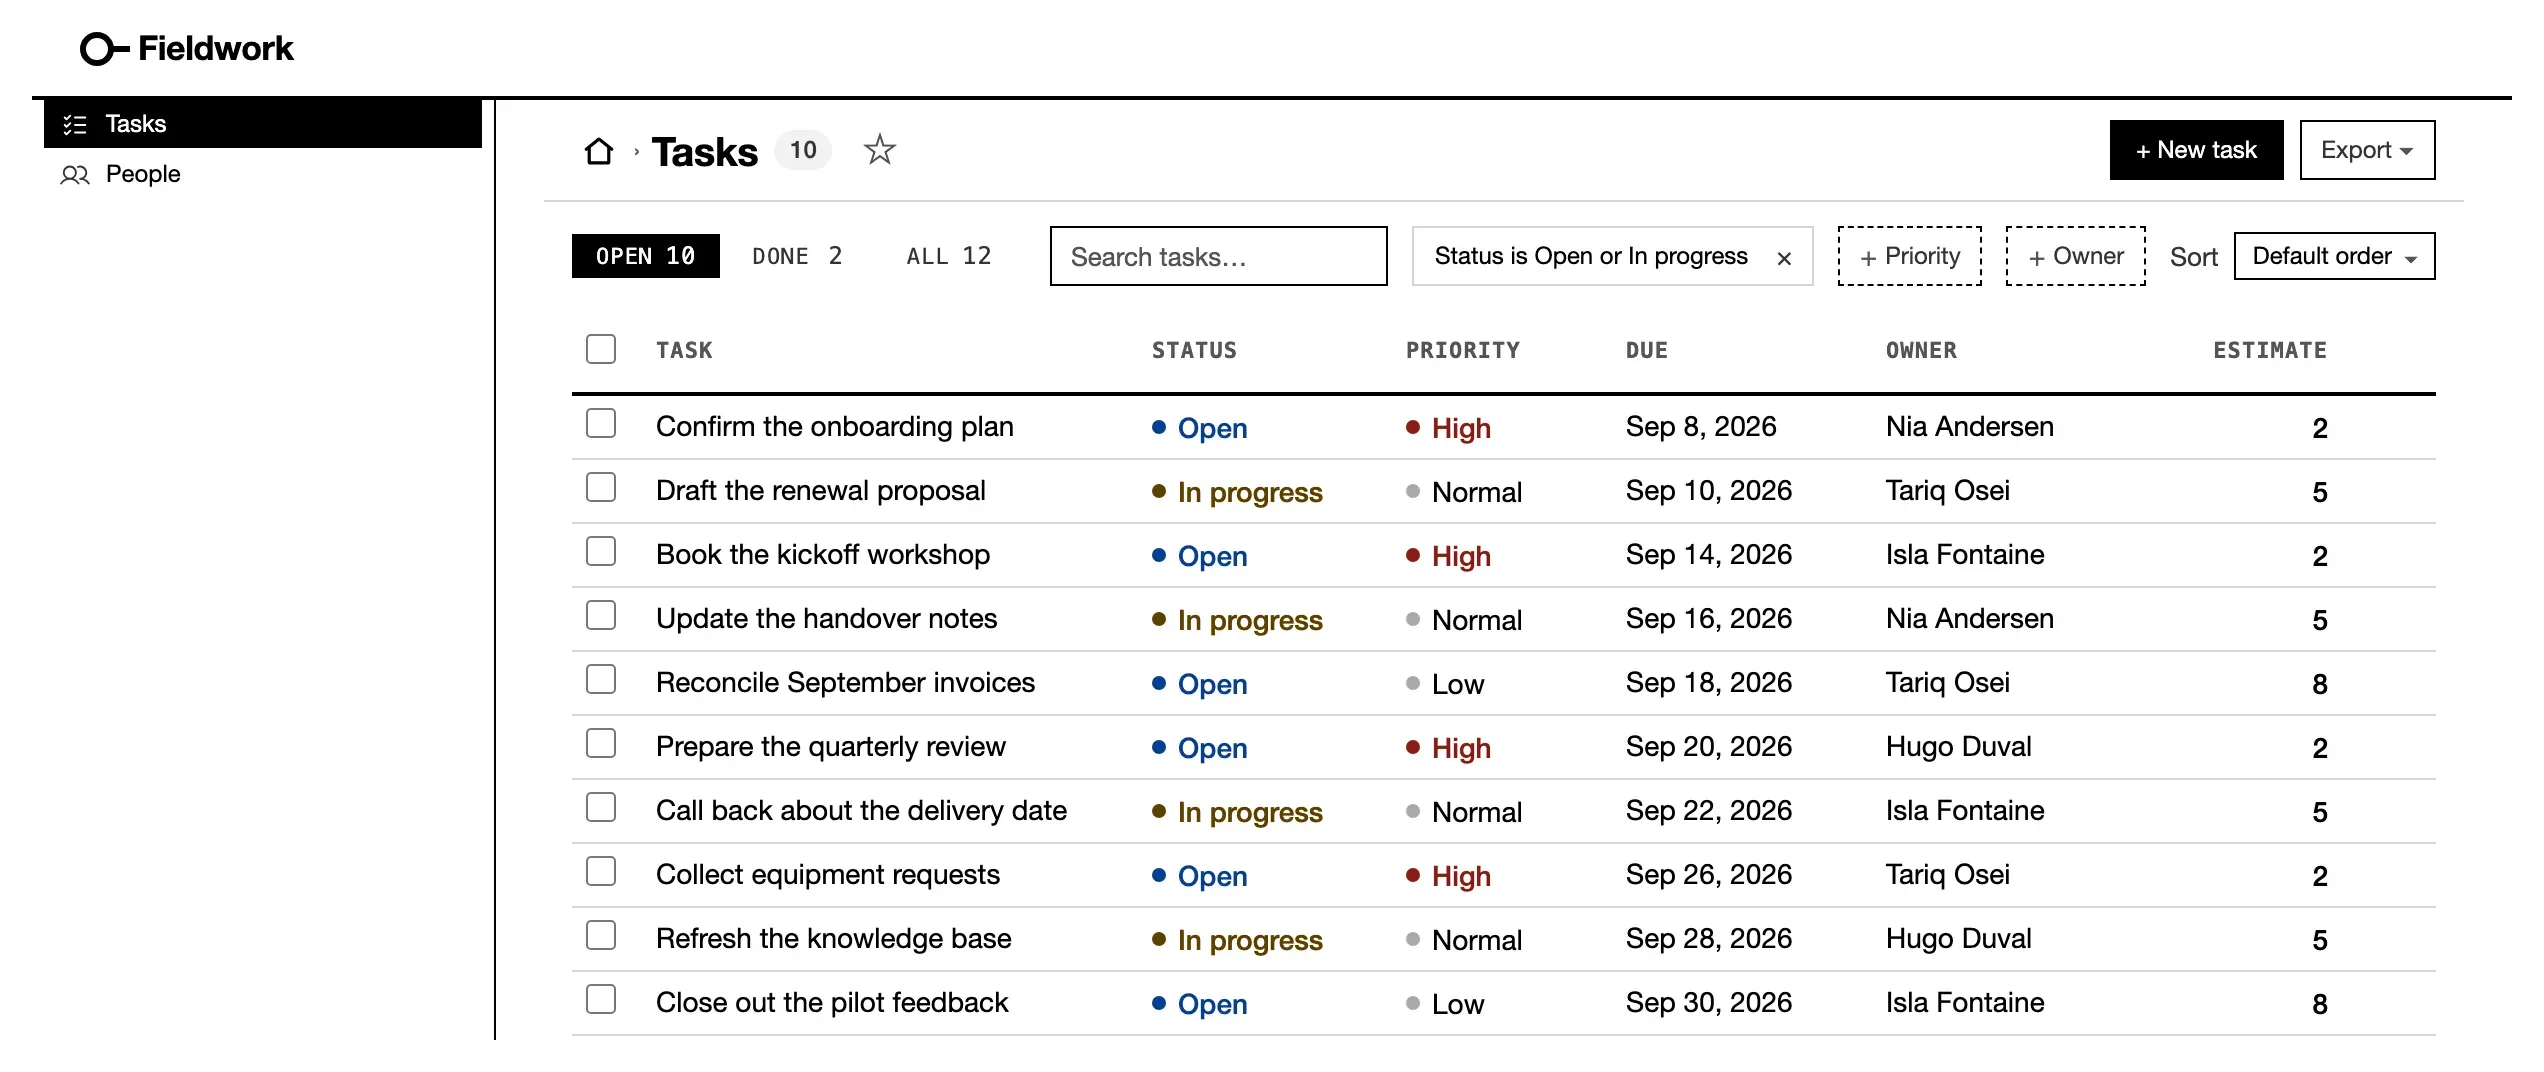This screenshot has height=1072, width=2544.
Task: Select checkbox for Book the kickoff workshop
Action: click(601, 551)
